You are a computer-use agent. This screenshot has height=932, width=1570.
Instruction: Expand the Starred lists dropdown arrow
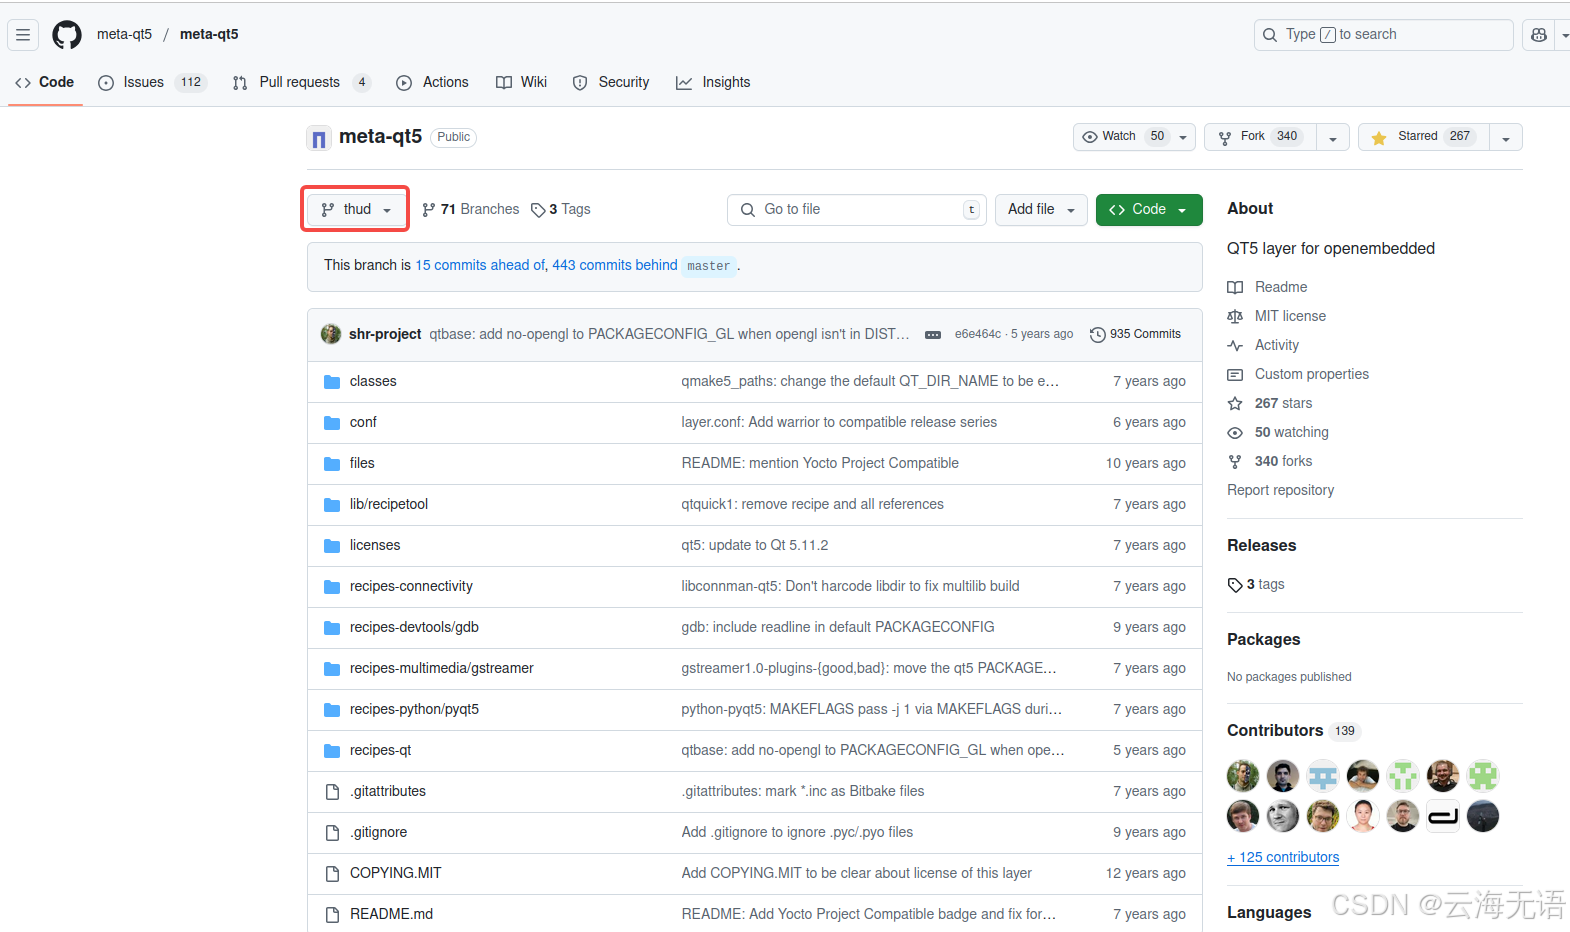coord(1506,137)
